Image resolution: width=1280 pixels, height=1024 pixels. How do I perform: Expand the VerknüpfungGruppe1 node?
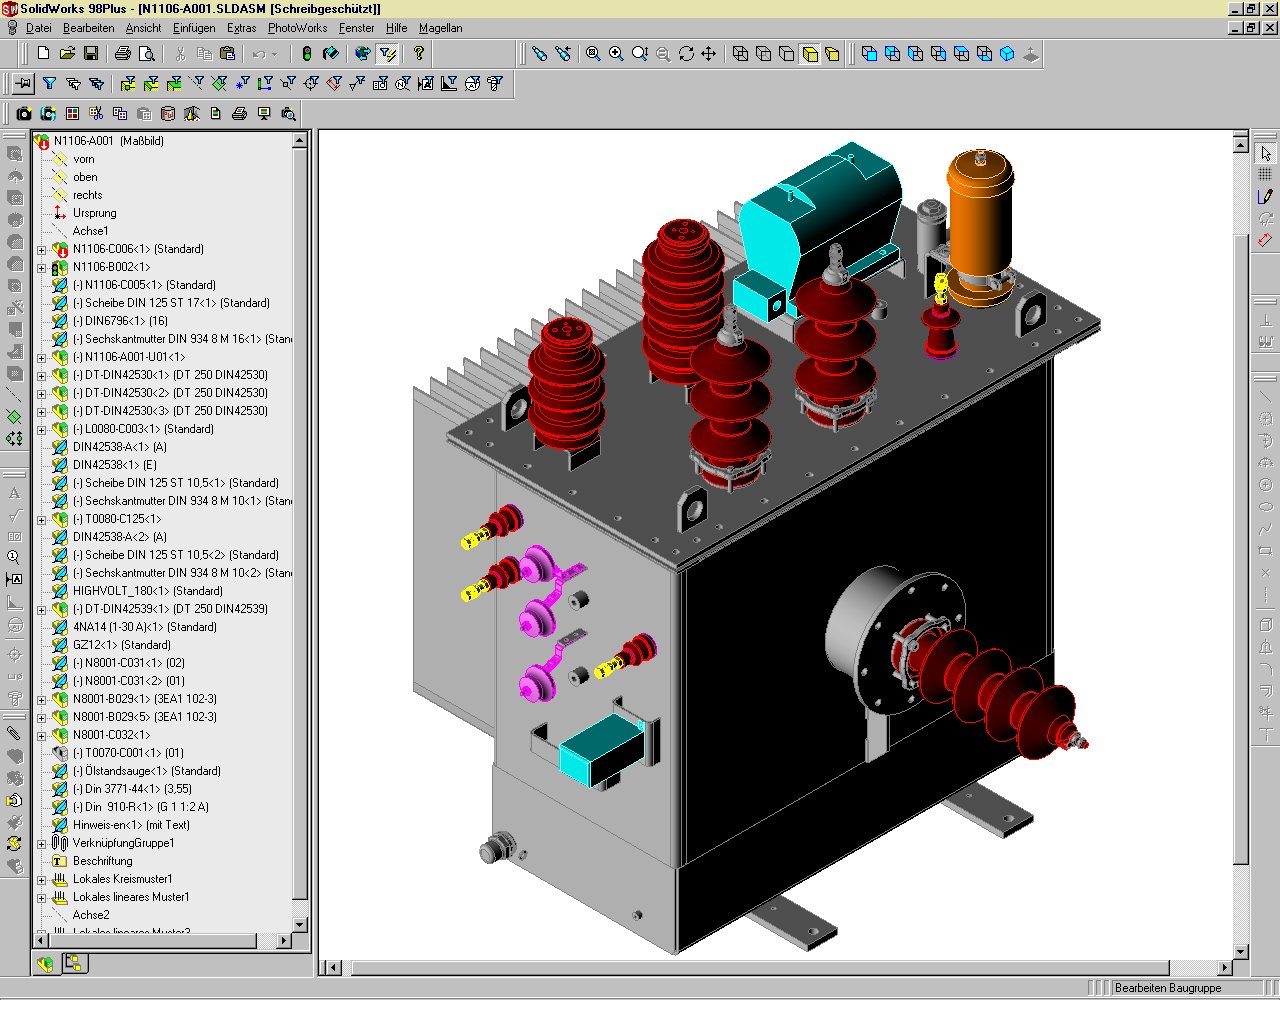pyautogui.click(x=42, y=844)
